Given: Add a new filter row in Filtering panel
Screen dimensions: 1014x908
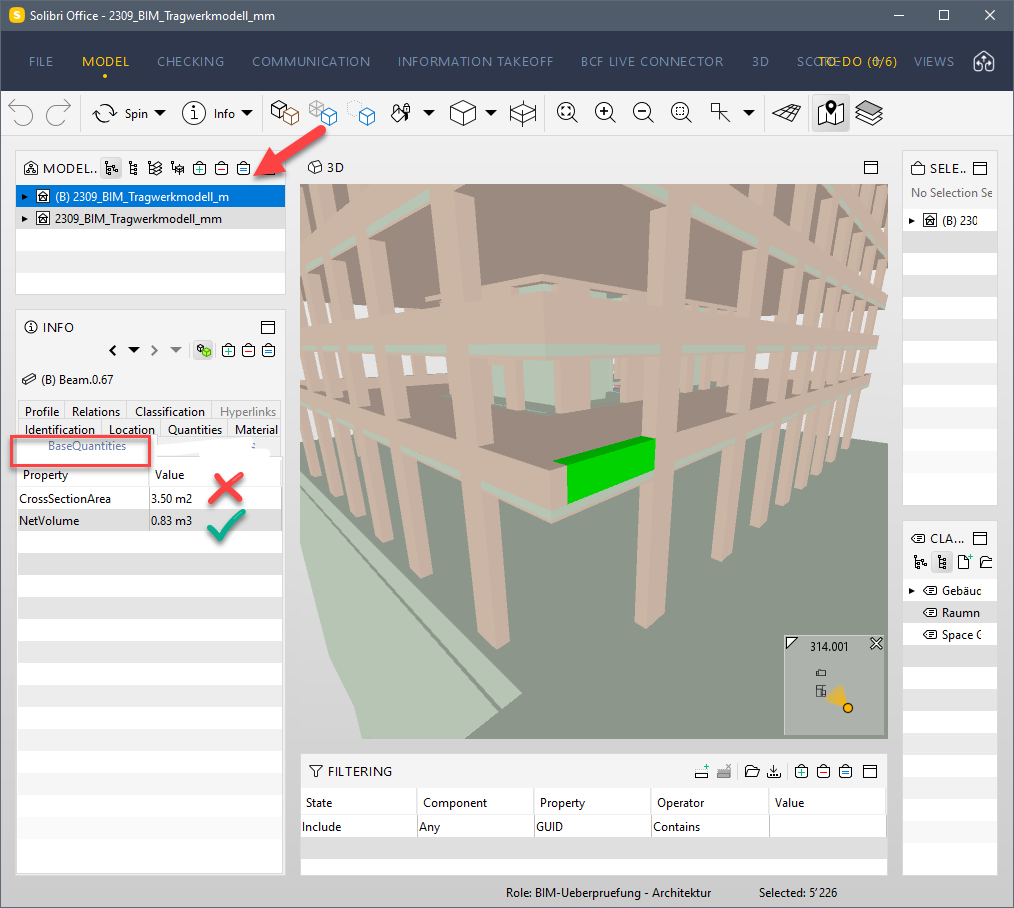Looking at the screenshot, I should (701, 771).
